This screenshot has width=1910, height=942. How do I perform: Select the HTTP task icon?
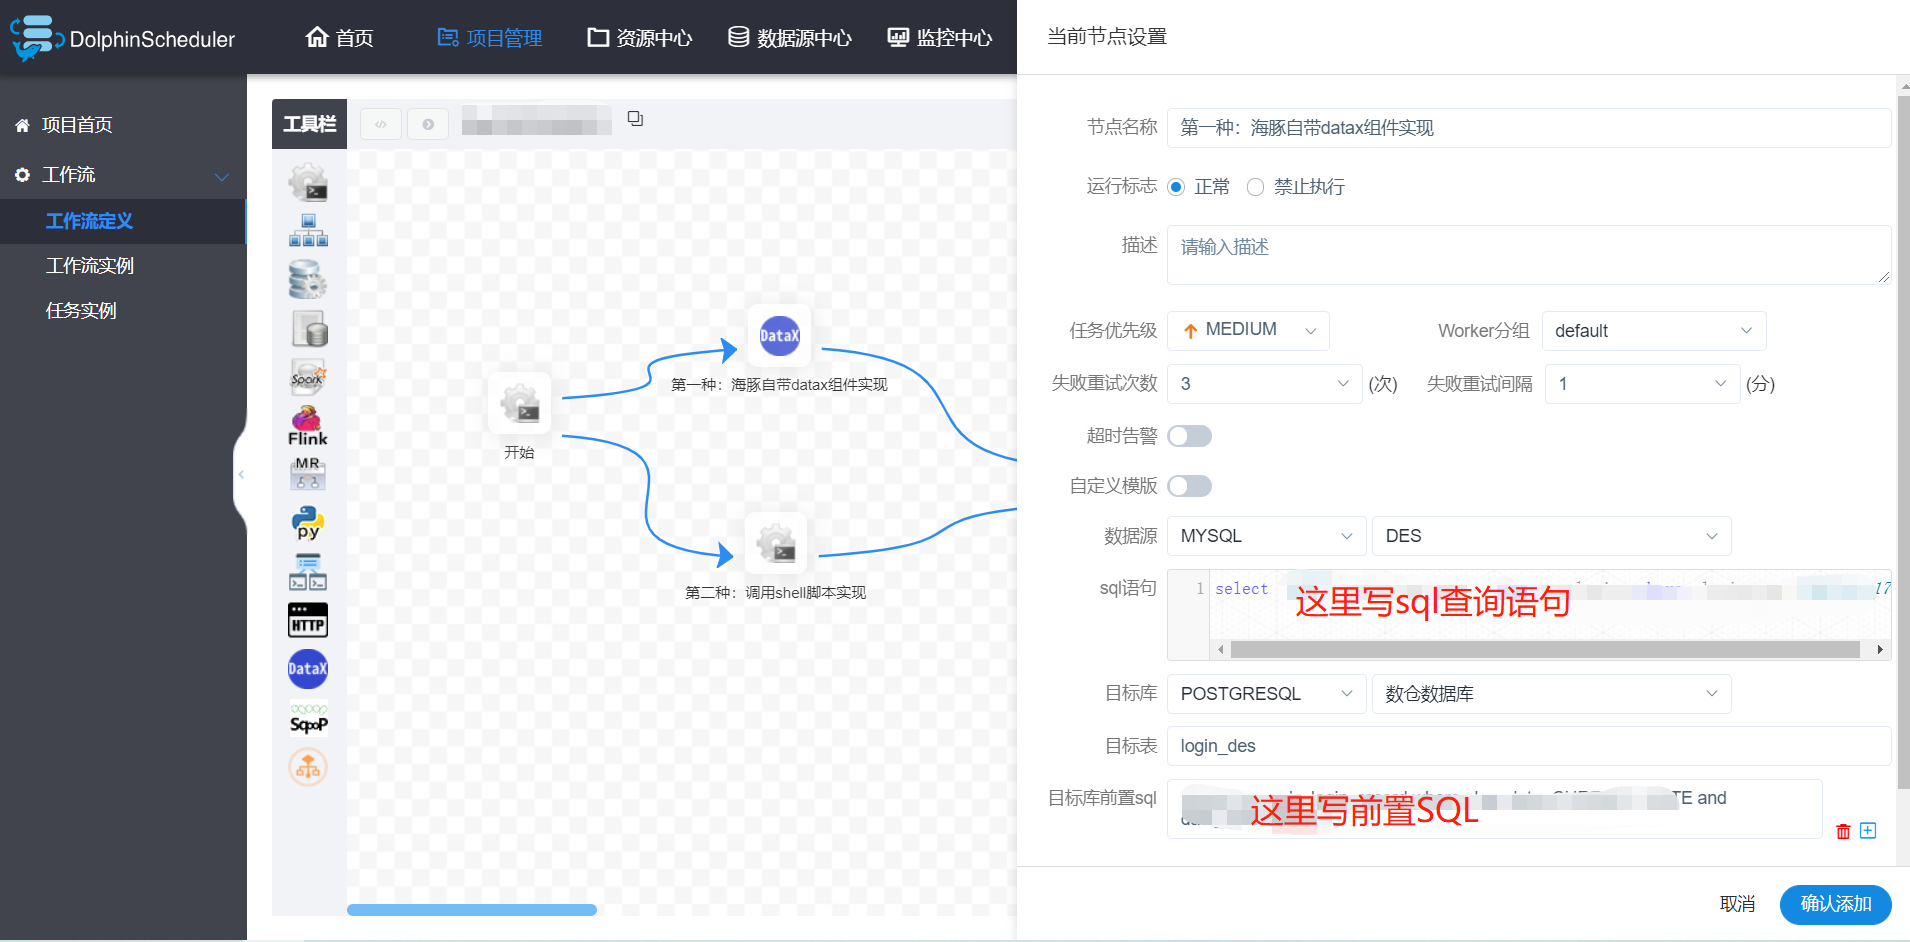click(308, 619)
